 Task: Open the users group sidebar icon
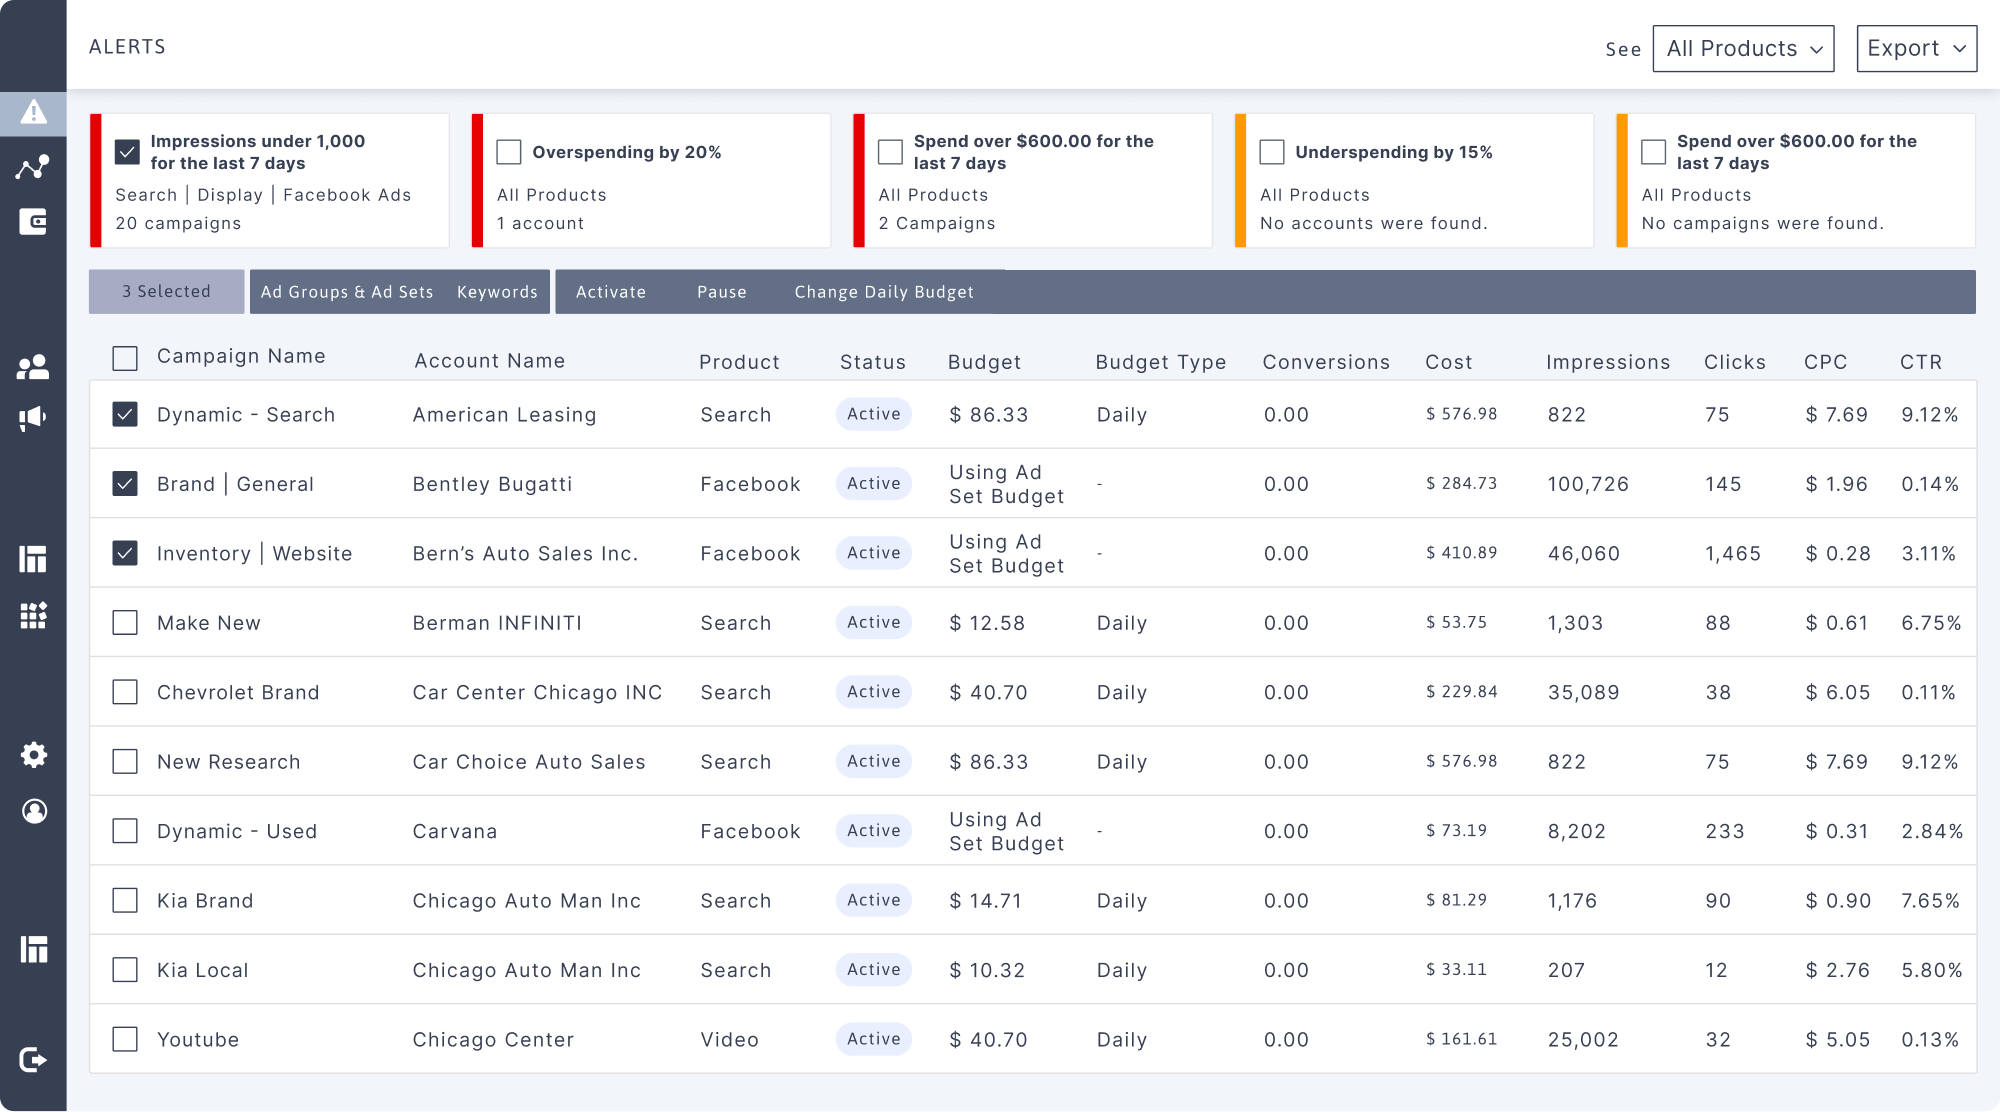[x=33, y=367]
